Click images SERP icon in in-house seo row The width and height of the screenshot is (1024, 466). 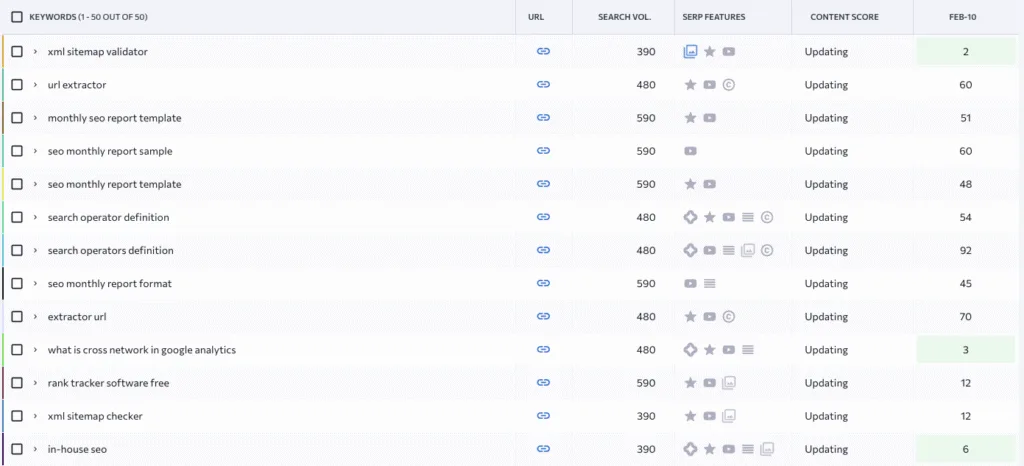[x=767, y=449]
